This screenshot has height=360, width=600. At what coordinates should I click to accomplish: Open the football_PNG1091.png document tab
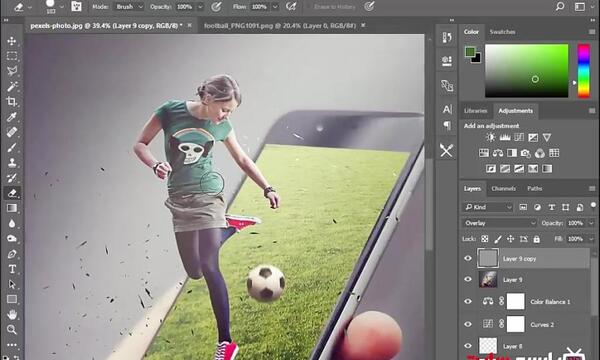coord(280,26)
